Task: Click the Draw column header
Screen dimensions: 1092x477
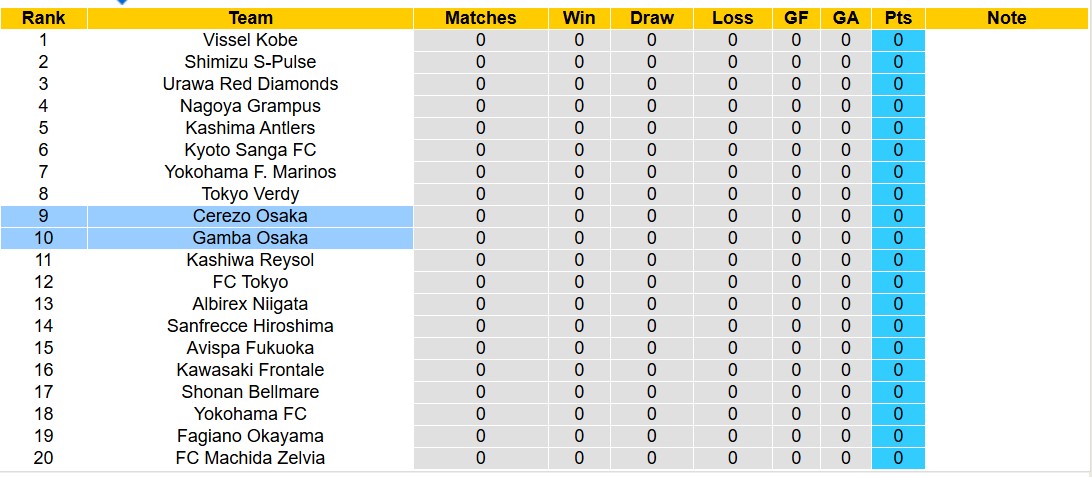Action: (651, 18)
